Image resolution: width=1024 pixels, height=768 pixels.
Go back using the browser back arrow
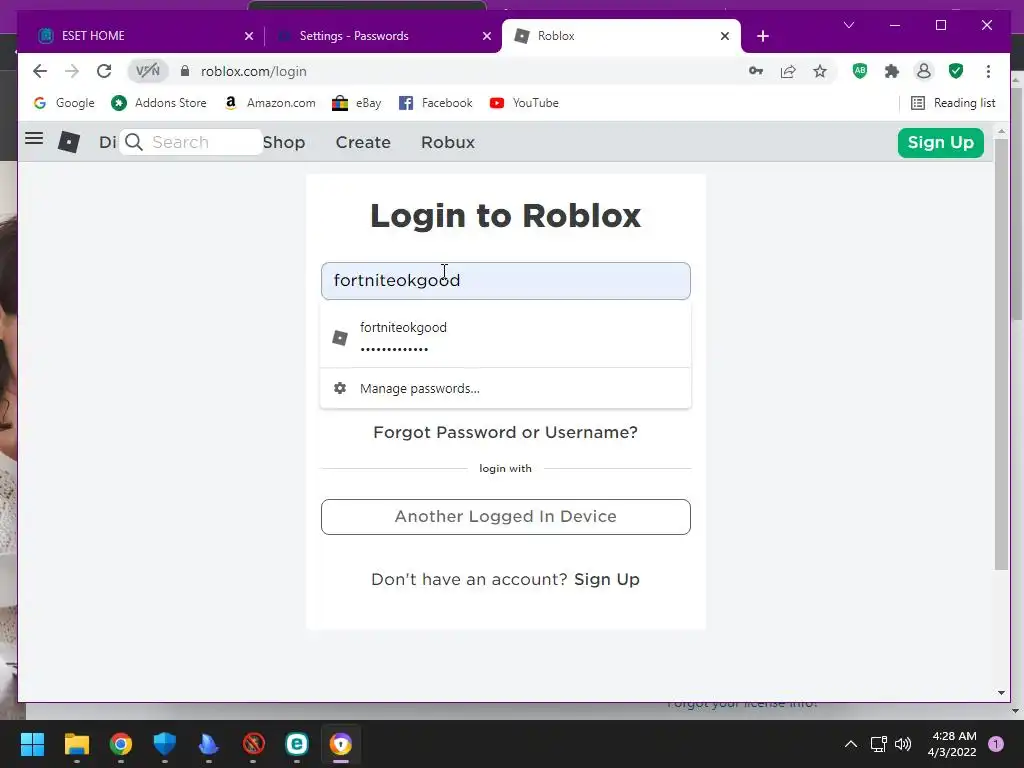[x=40, y=71]
